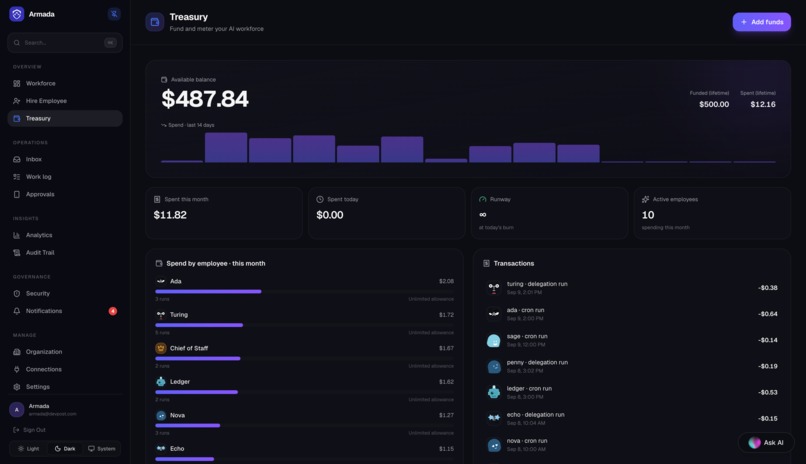Click Nova's avatar in spend list

click(161, 415)
